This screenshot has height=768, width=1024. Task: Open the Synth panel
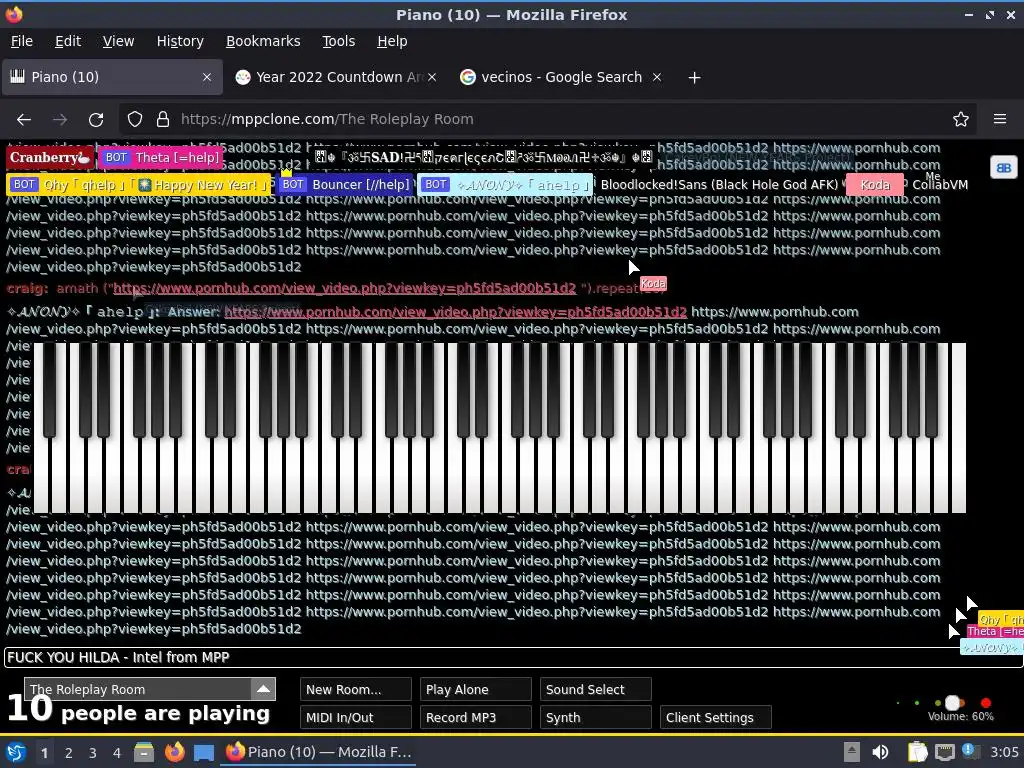point(596,718)
